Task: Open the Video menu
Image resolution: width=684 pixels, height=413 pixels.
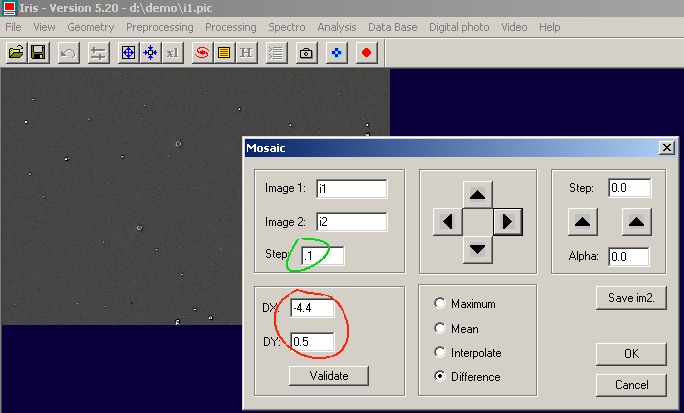Action: coord(514,27)
